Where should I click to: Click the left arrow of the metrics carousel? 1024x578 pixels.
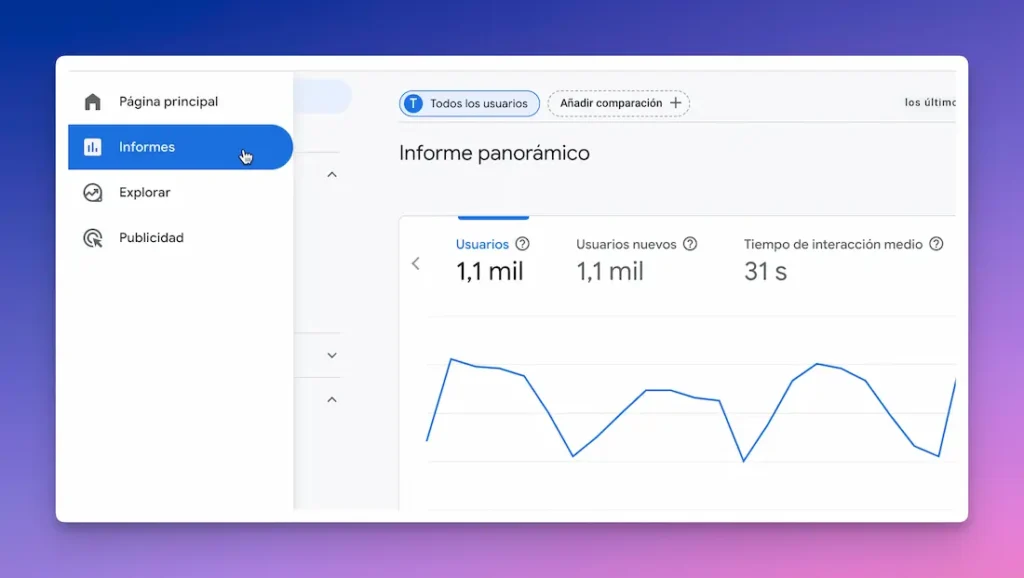416,263
